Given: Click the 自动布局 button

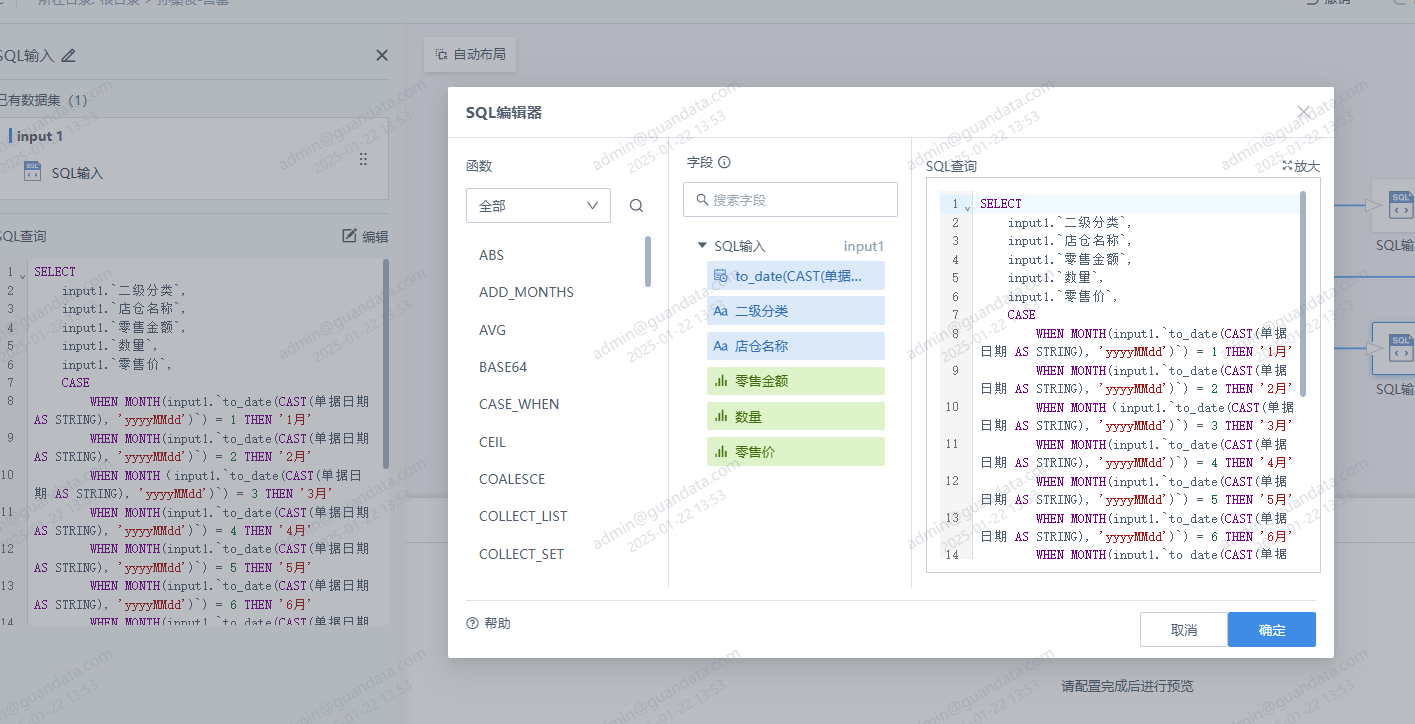Looking at the screenshot, I should [x=470, y=55].
